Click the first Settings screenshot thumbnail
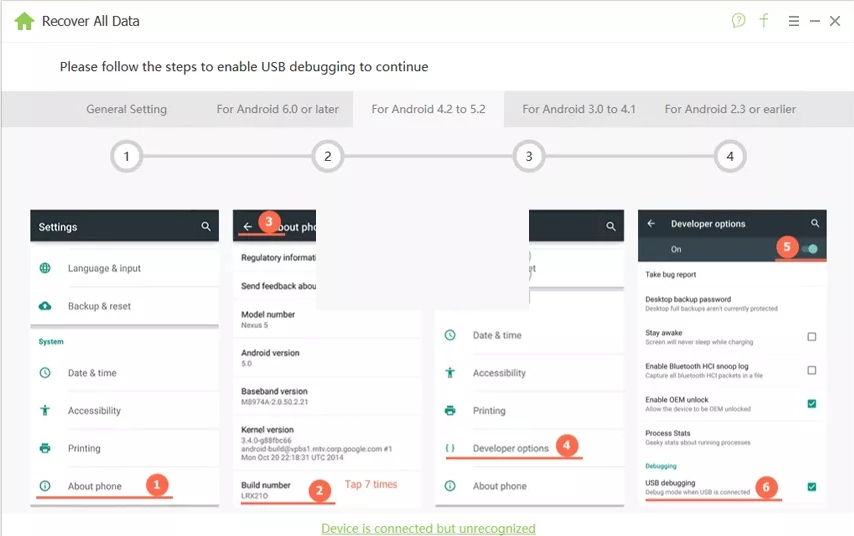The height and width of the screenshot is (536, 854). (125, 358)
